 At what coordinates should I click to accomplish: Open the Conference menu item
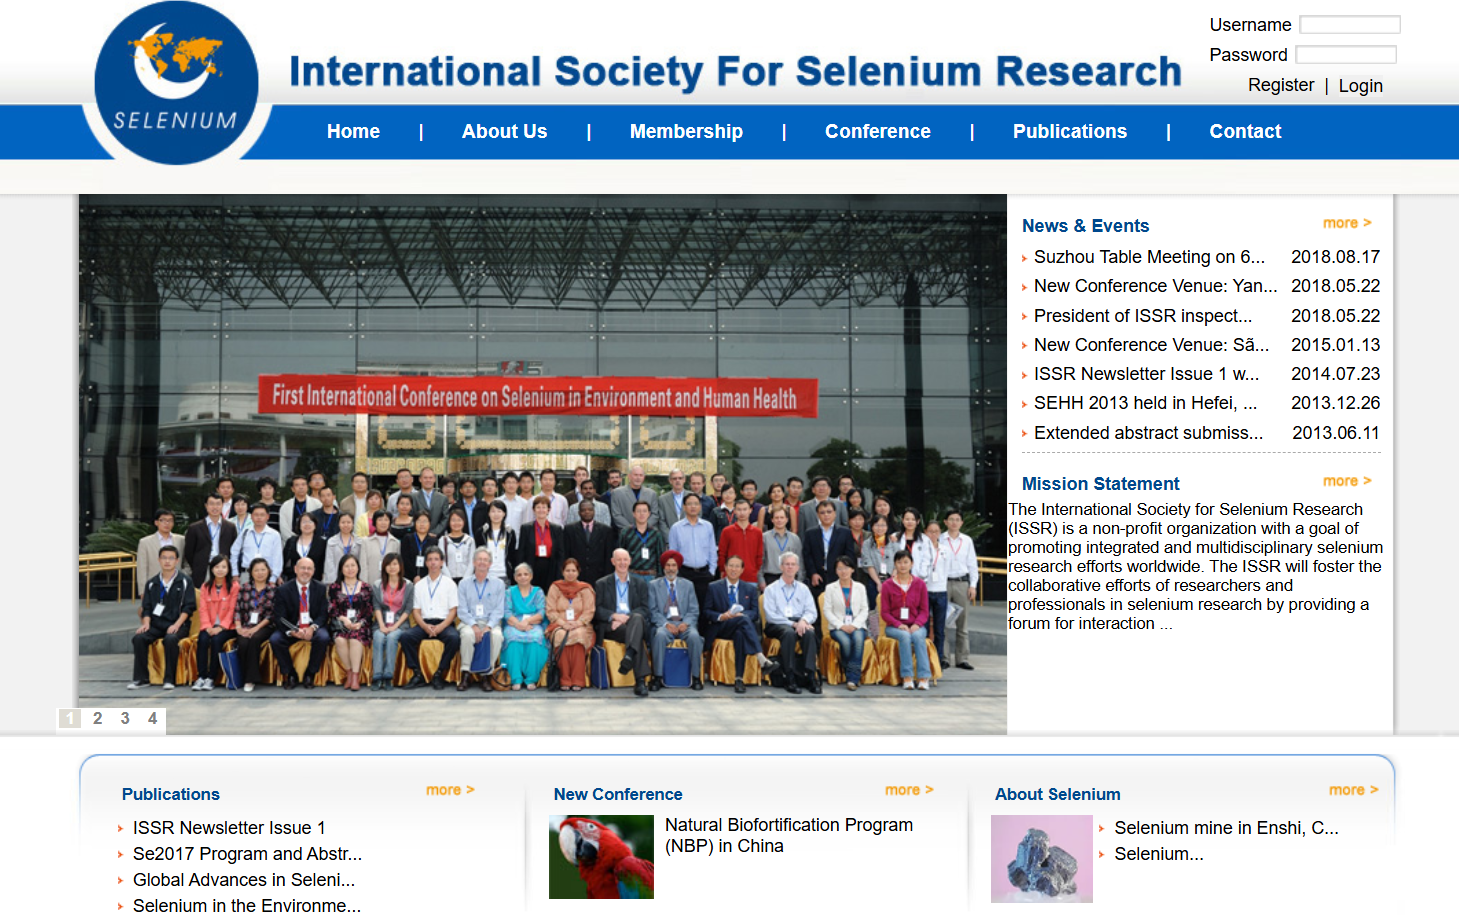pos(877,131)
